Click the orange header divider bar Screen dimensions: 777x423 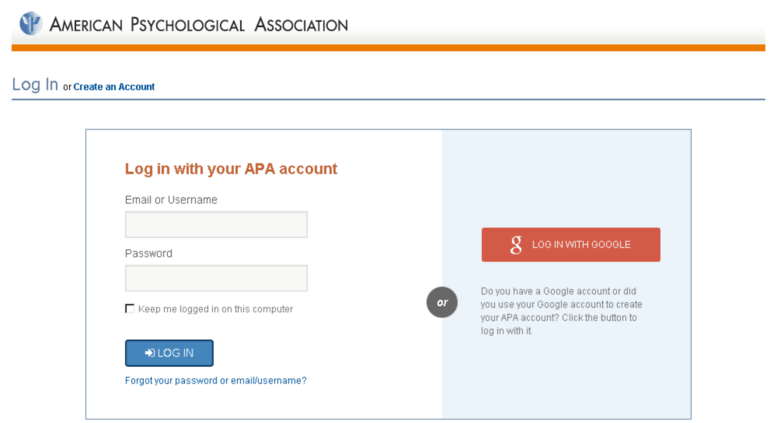[x=388, y=48]
